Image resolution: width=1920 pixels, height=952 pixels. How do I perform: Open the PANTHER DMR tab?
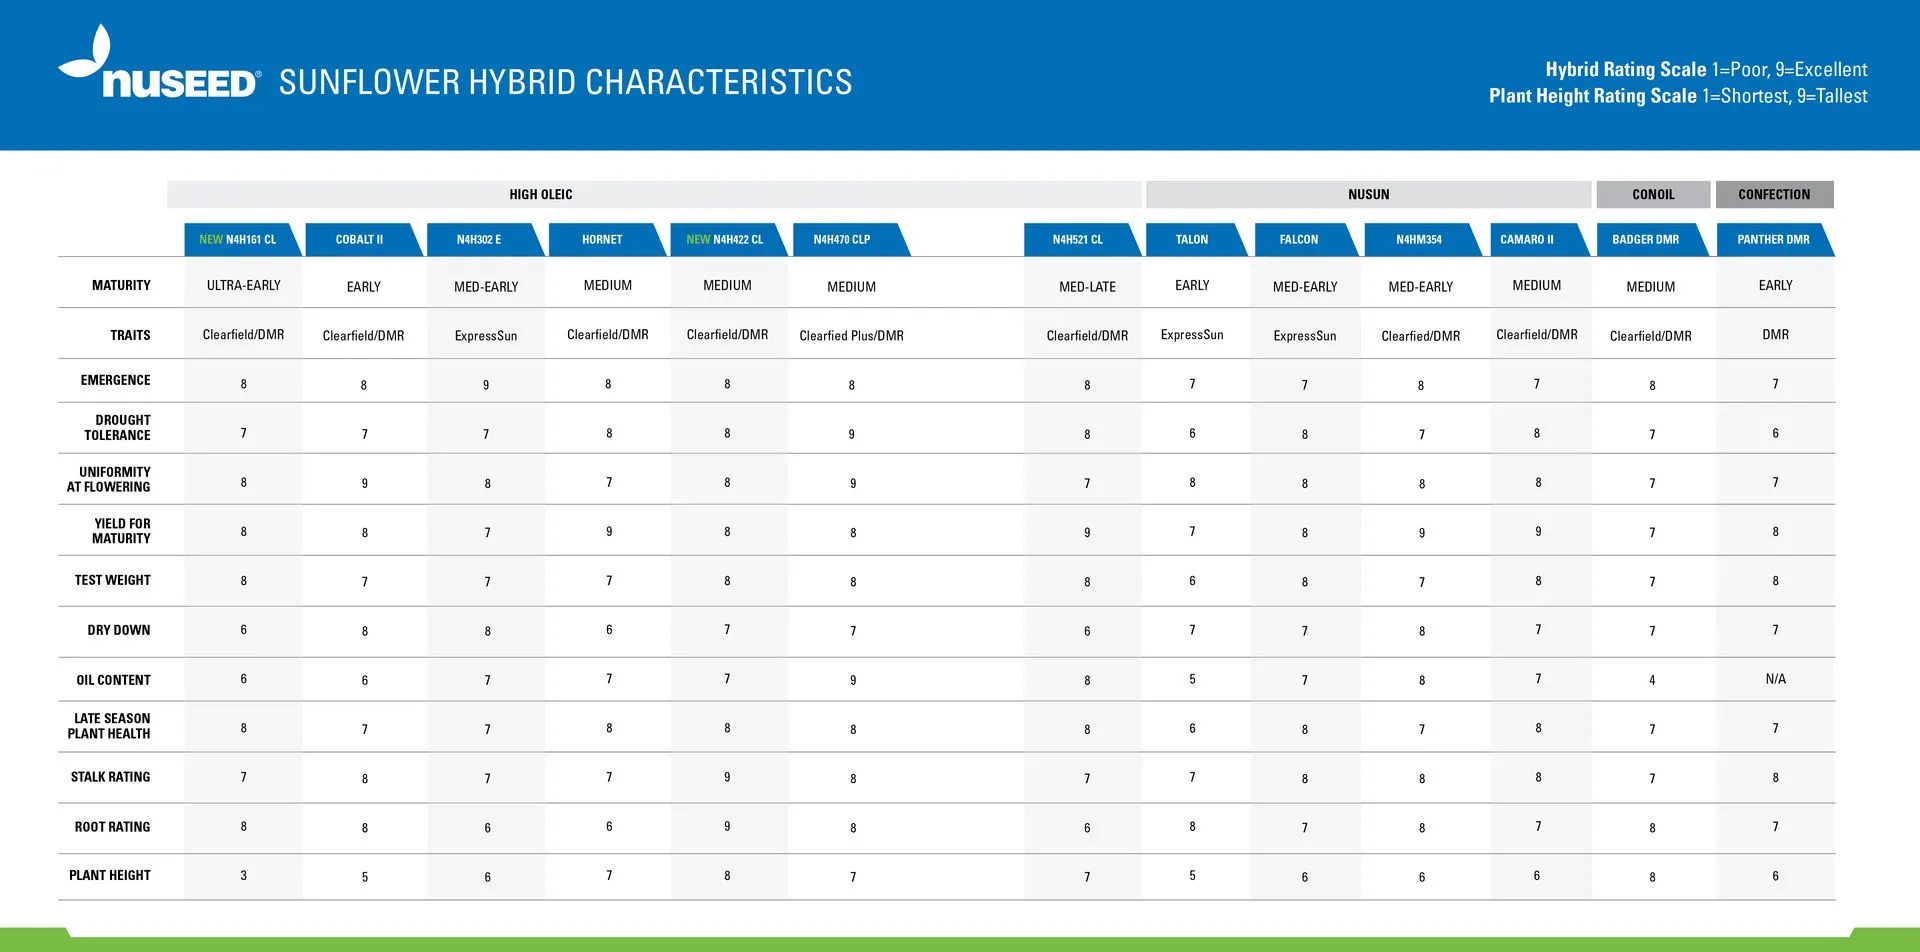(x=1773, y=240)
